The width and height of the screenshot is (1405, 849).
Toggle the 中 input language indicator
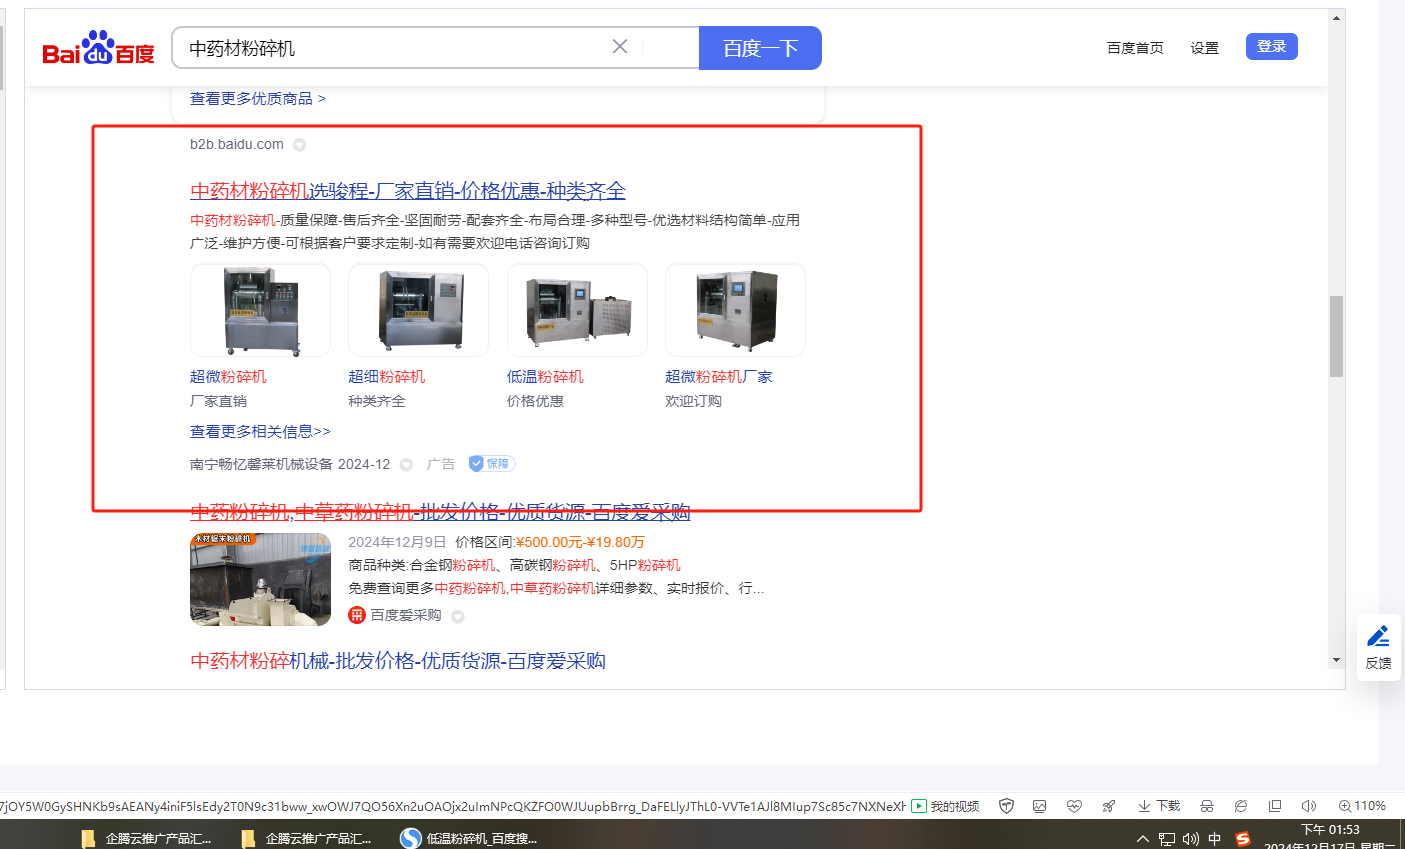pos(1215,839)
